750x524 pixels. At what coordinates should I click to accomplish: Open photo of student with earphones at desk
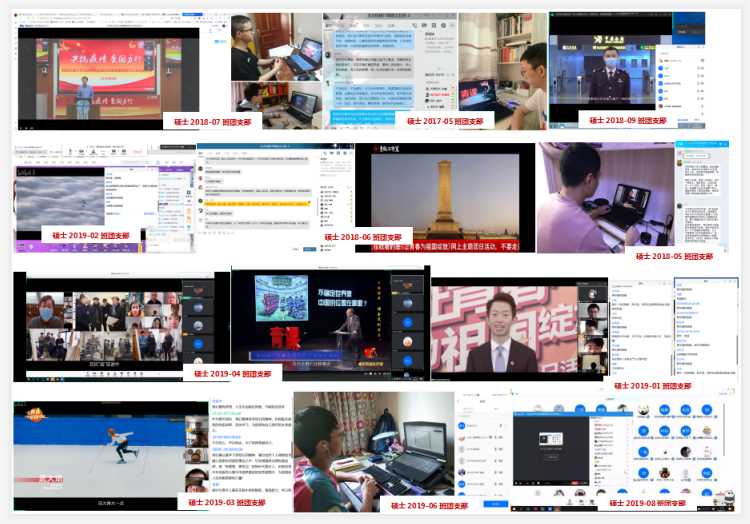(x=374, y=452)
